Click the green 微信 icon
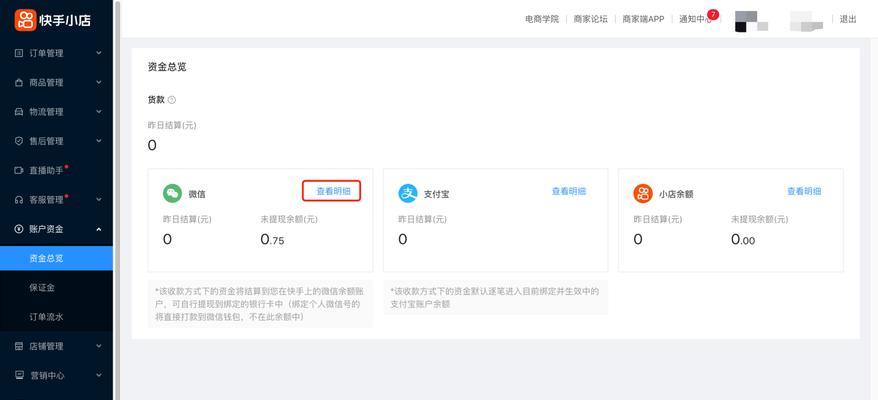This screenshot has width=878, height=400. (172, 194)
